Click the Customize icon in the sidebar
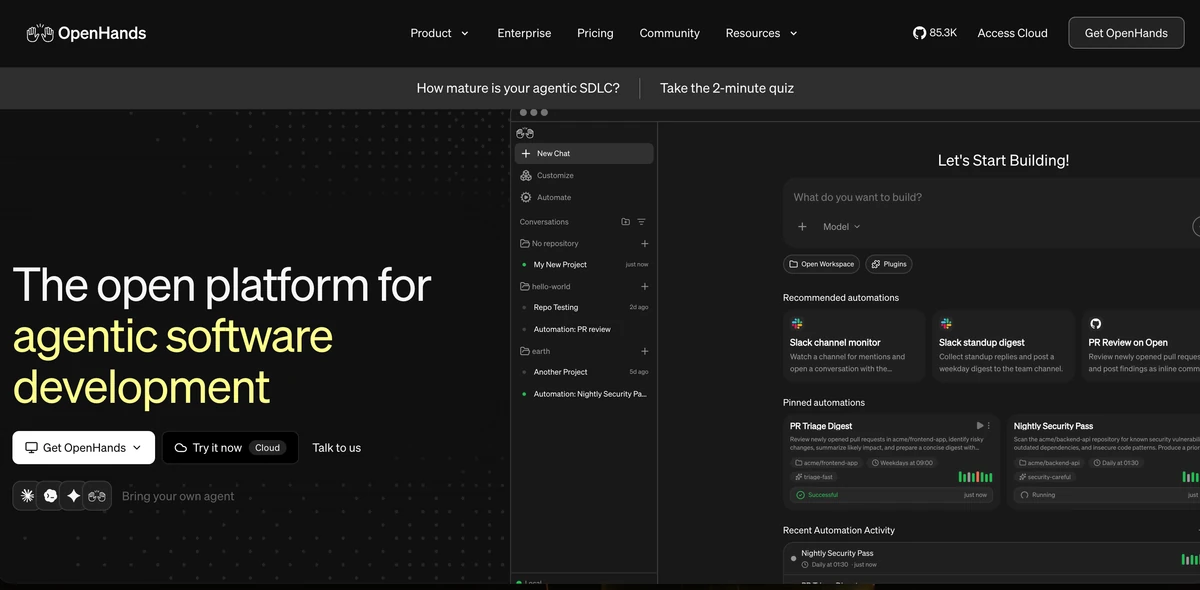Screen dimensions: 1200x590 coord(526,175)
